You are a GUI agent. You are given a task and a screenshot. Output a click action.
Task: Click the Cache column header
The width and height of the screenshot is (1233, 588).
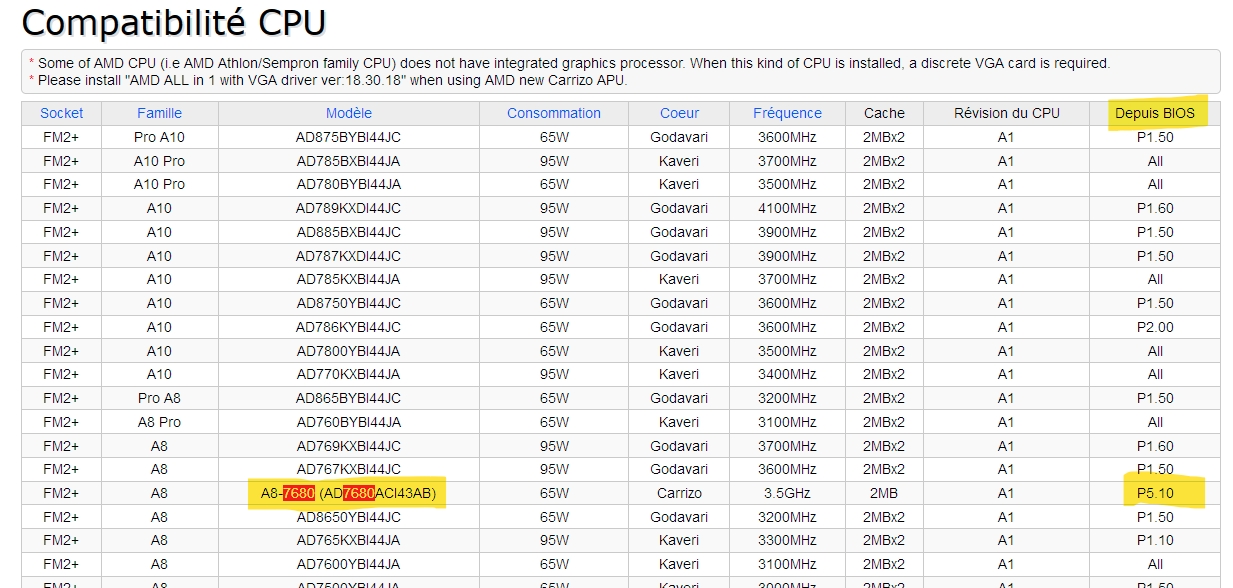tap(884, 113)
